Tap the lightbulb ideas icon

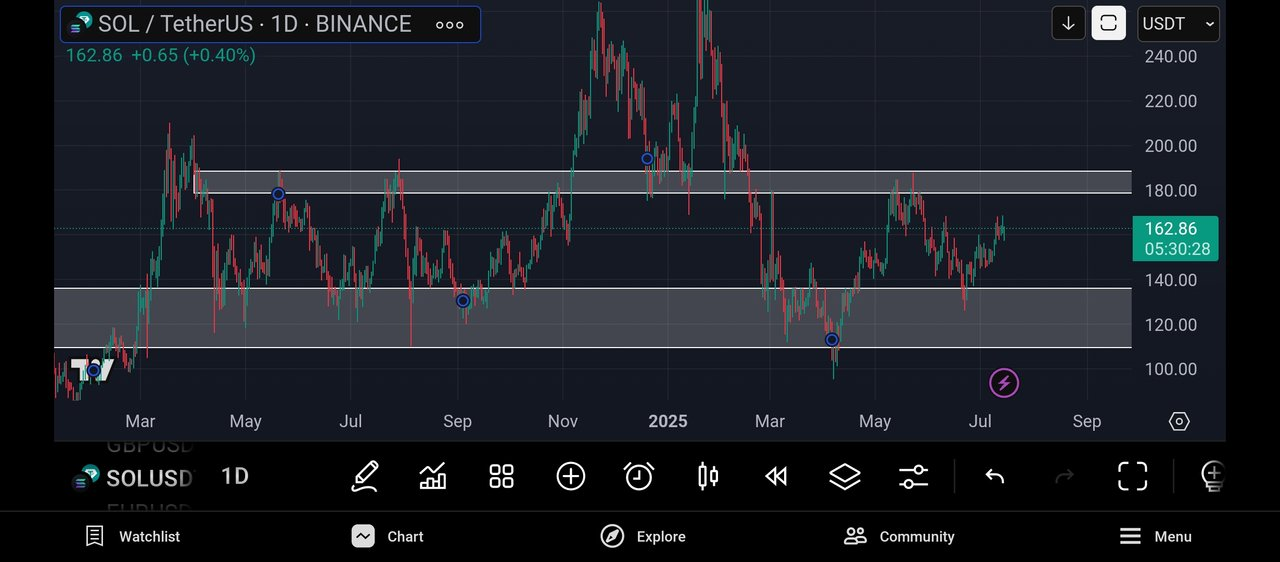tap(1212, 476)
